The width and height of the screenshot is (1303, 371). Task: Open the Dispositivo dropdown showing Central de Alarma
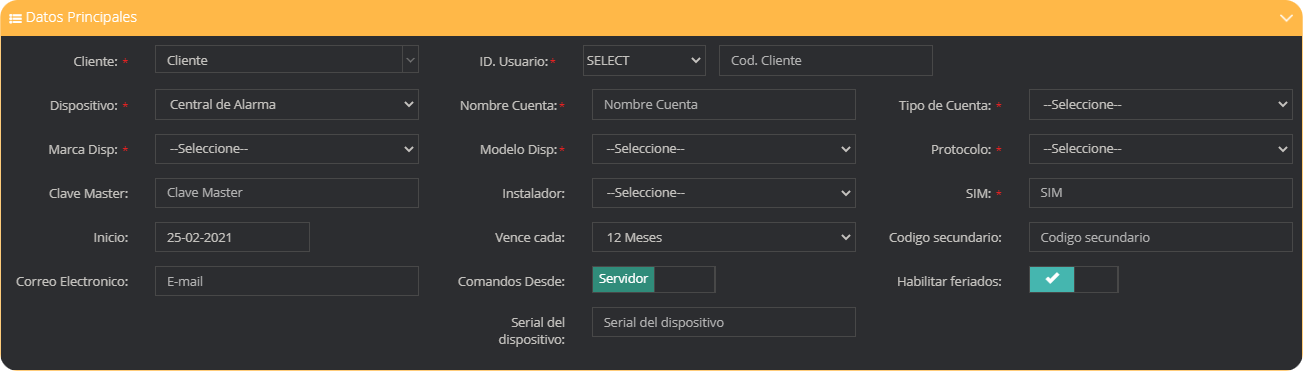point(287,104)
